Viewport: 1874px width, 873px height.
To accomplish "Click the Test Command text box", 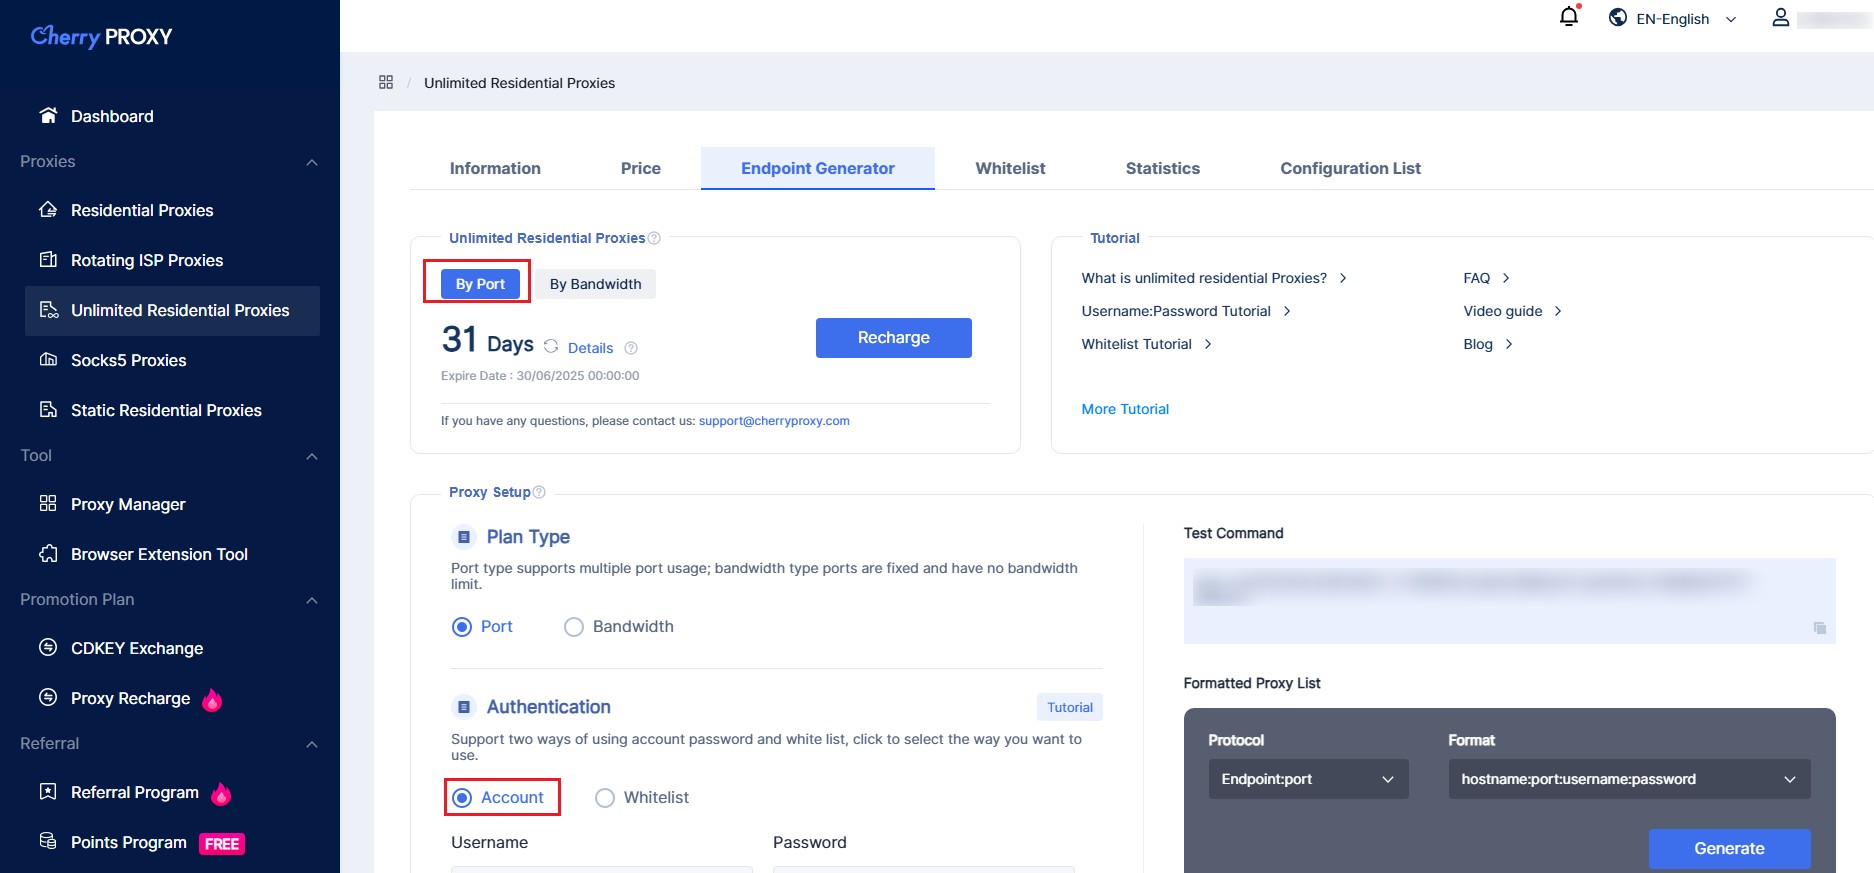I will (1510, 601).
